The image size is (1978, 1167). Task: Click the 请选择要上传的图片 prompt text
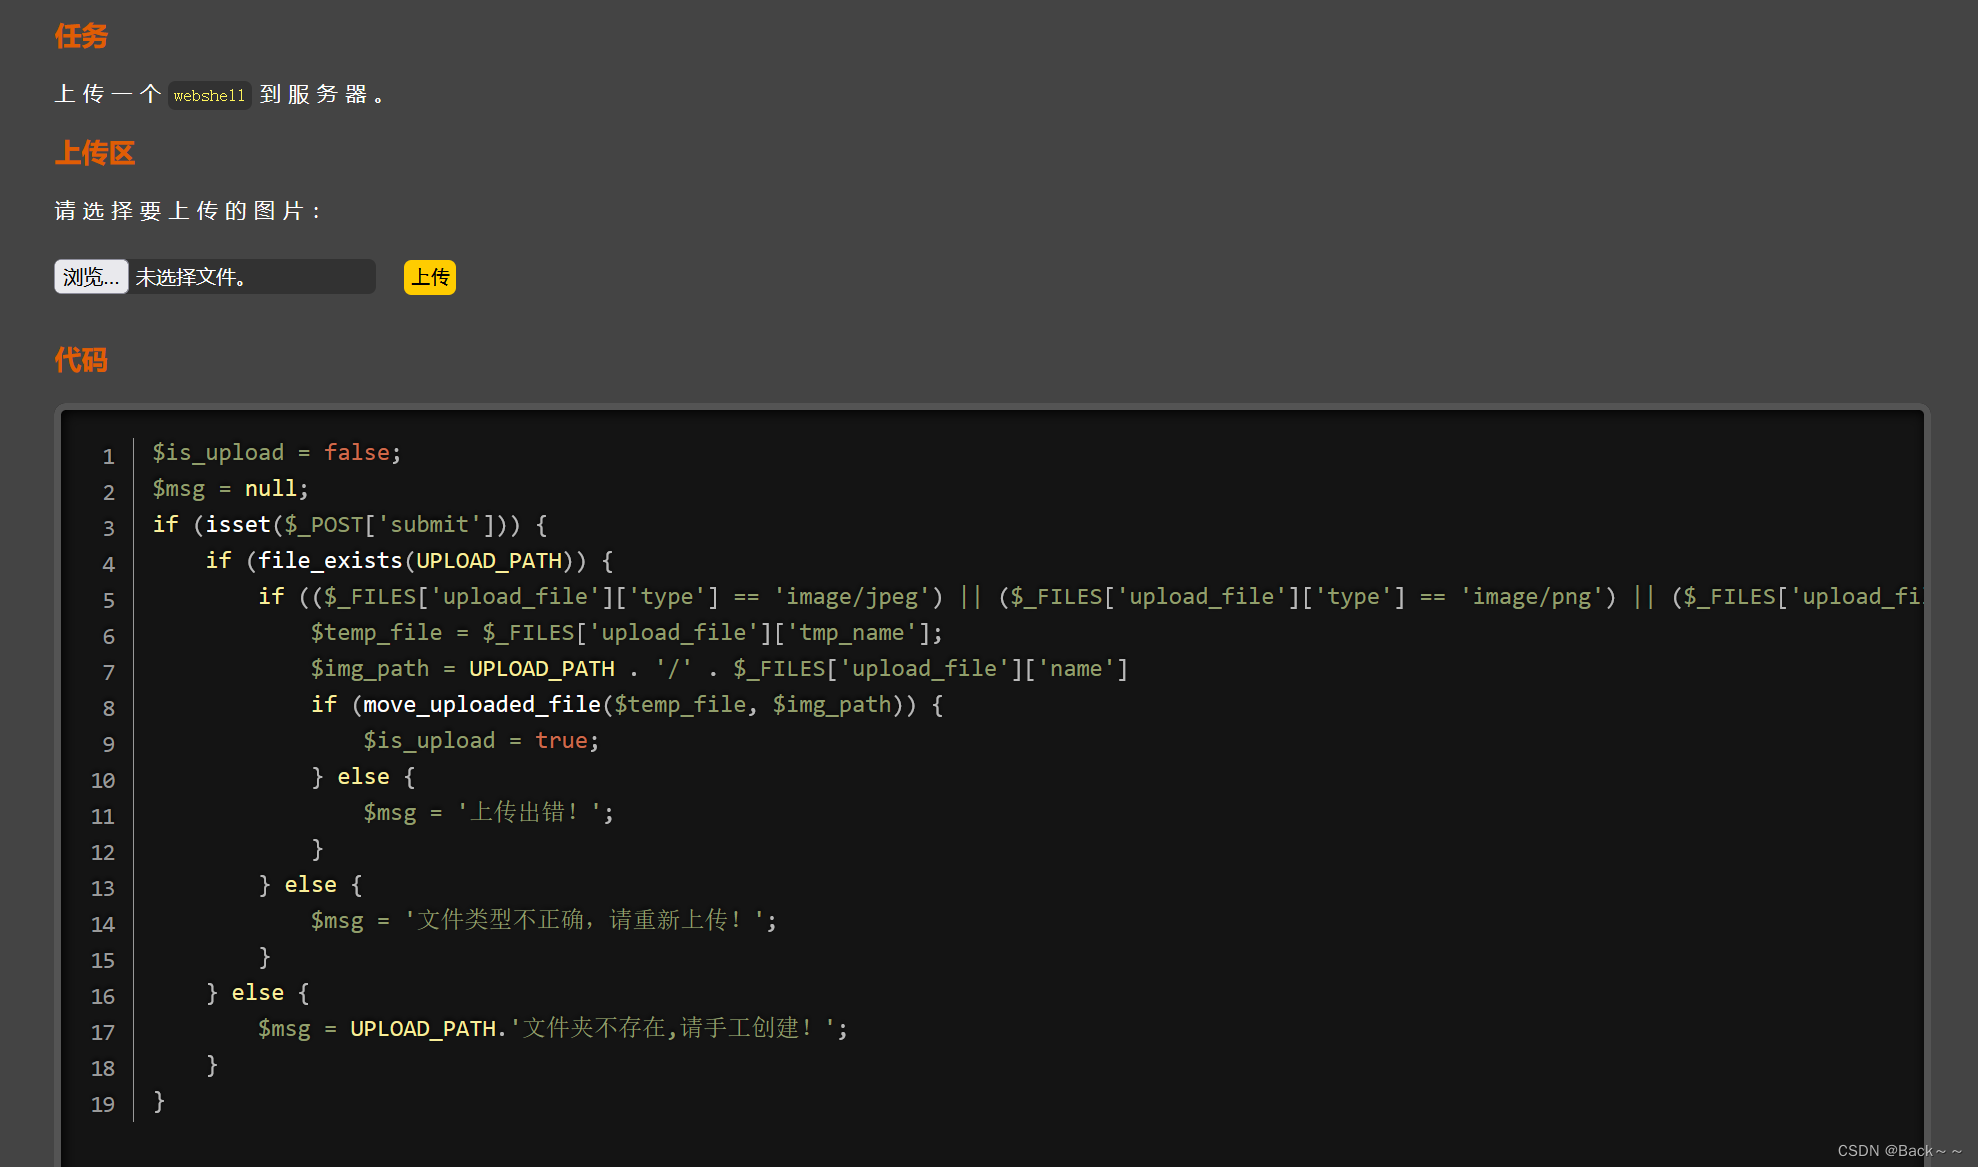point(188,211)
